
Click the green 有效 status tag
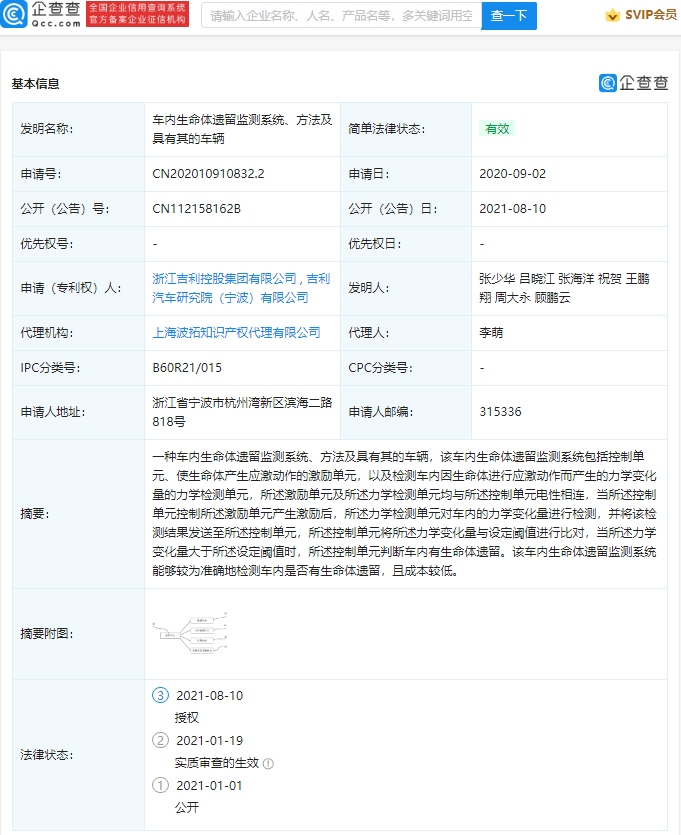coord(497,129)
